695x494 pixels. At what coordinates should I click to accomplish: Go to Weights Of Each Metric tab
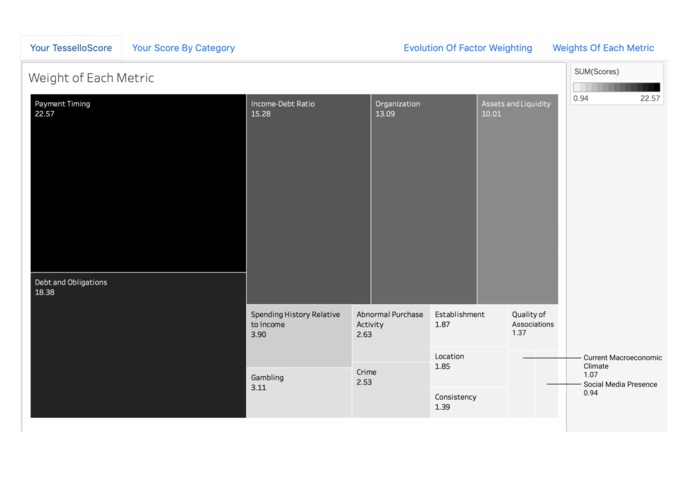point(603,48)
